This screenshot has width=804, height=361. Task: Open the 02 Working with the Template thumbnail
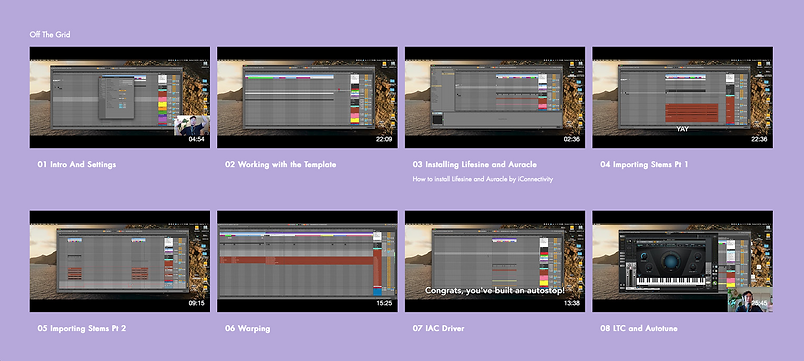pyautogui.click(x=307, y=97)
